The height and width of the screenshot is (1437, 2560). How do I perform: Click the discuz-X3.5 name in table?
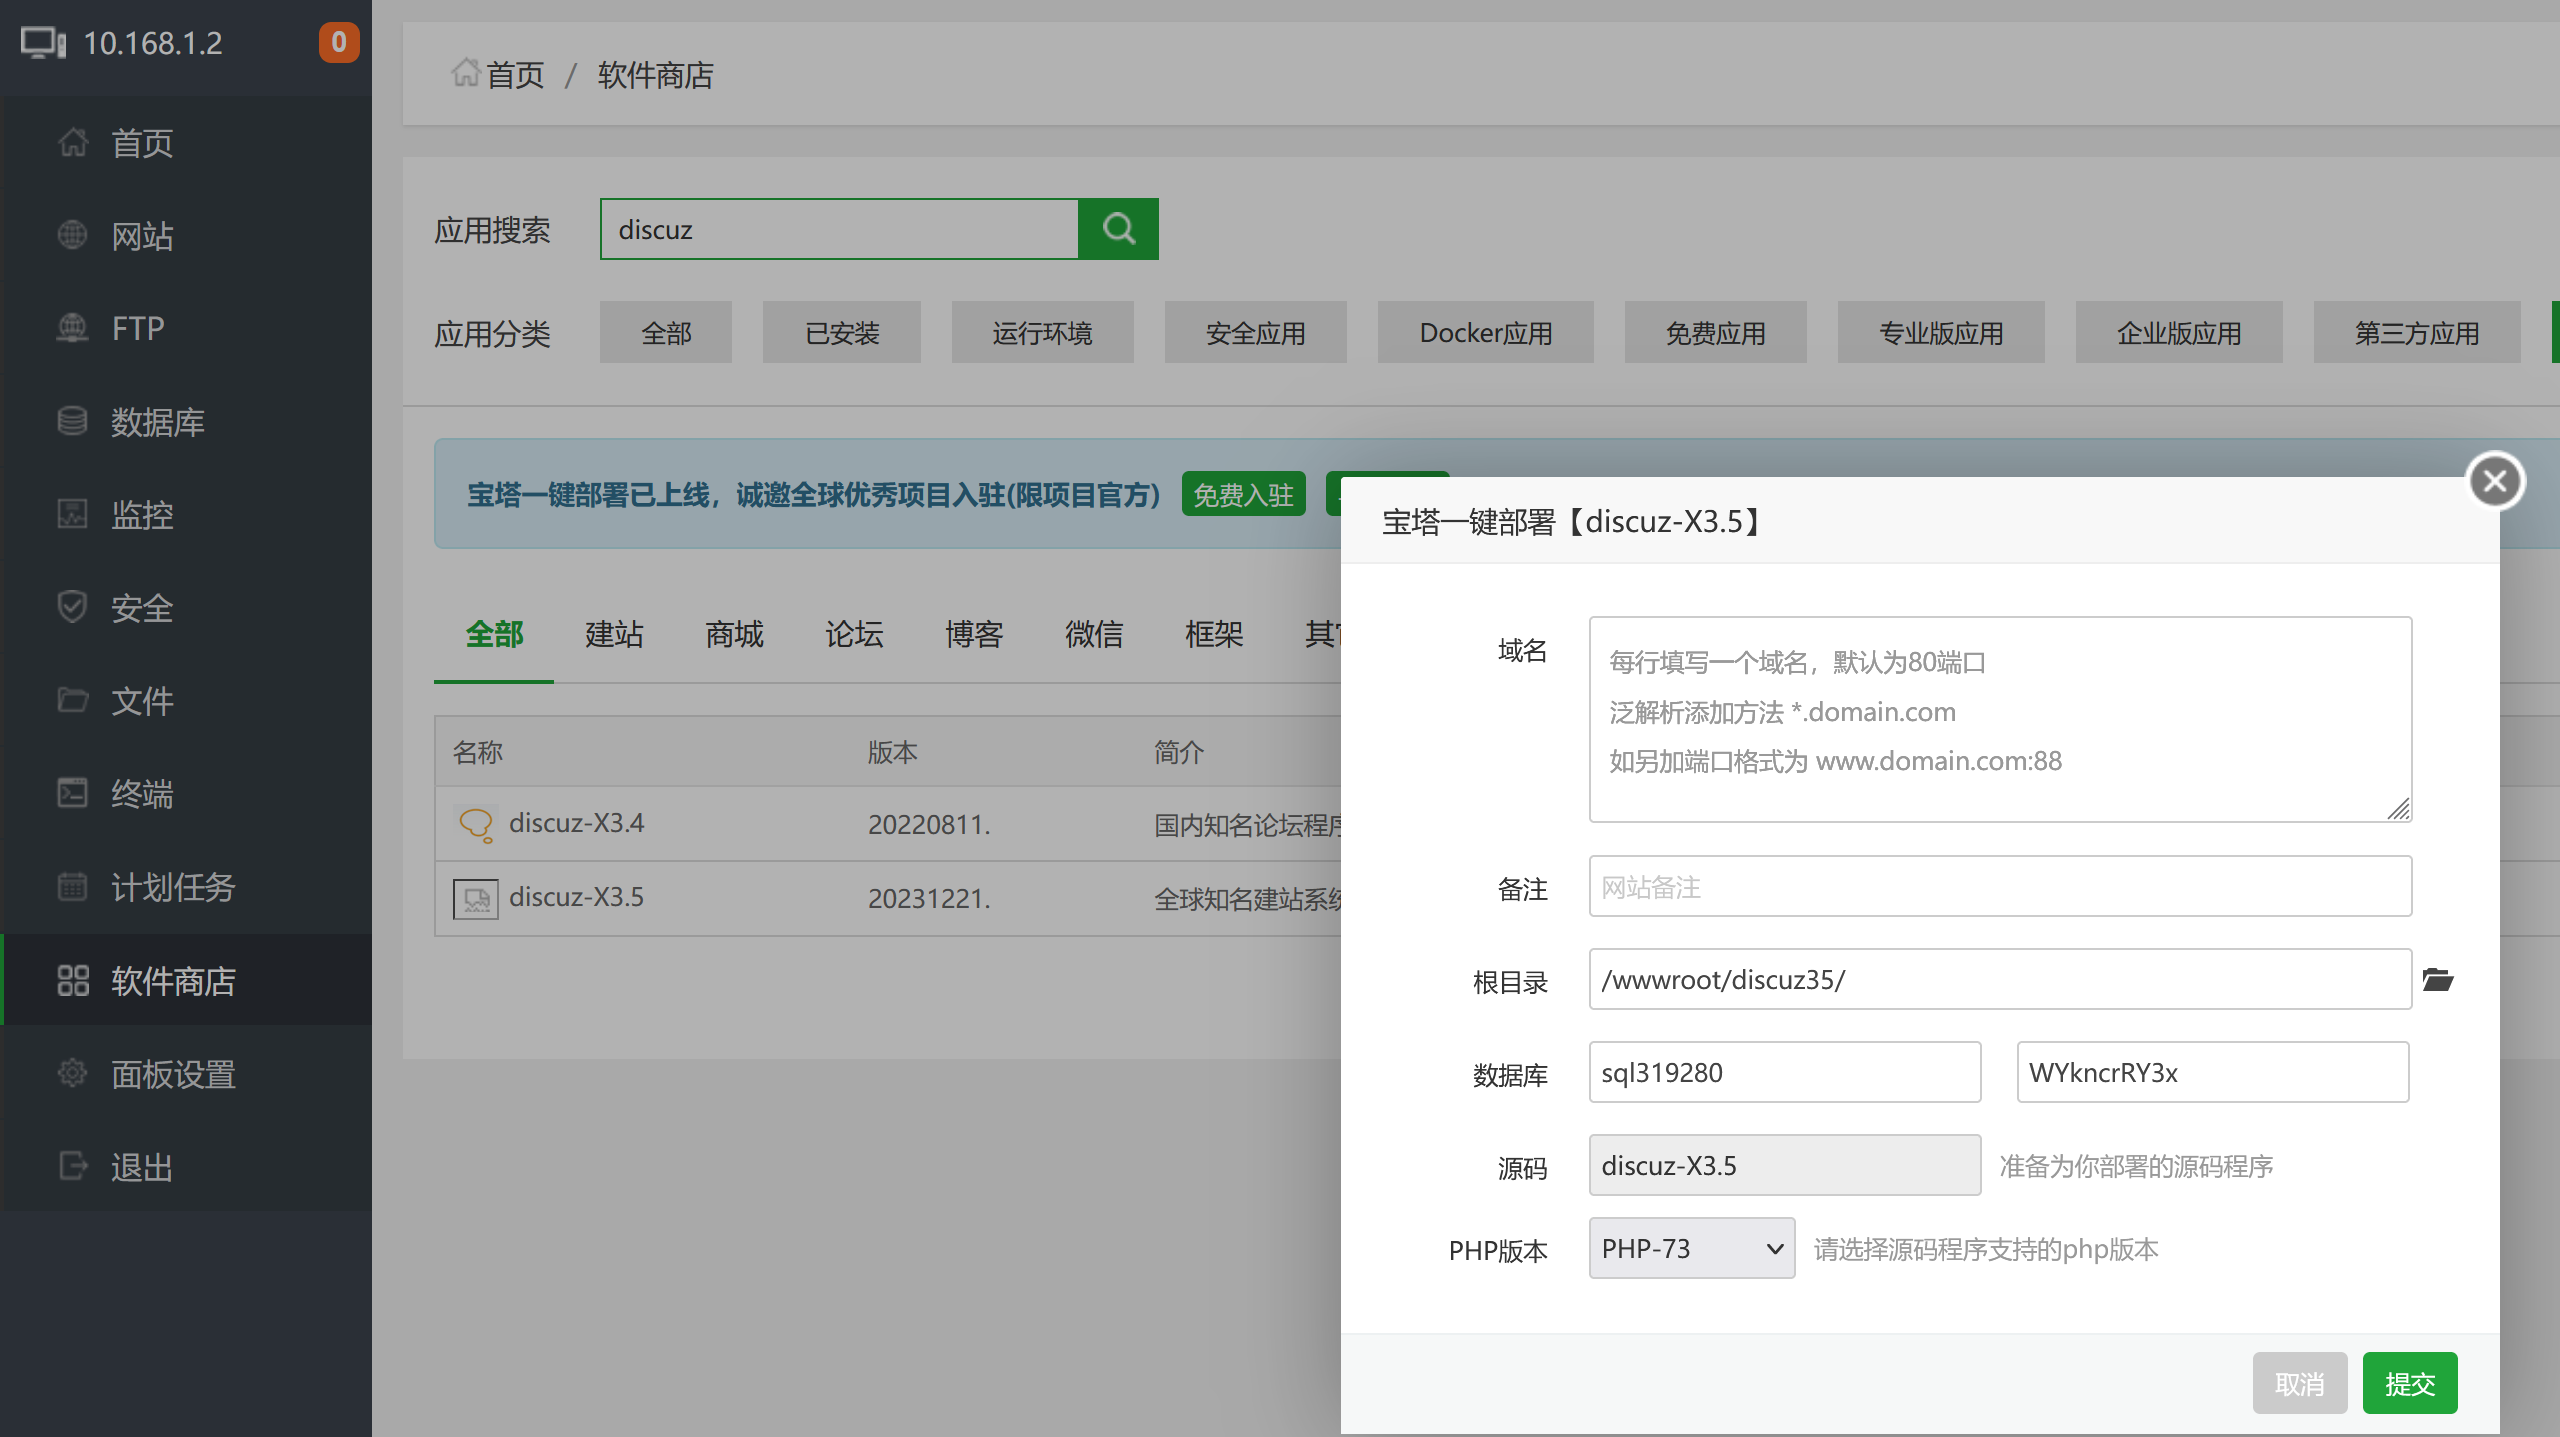[576, 897]
